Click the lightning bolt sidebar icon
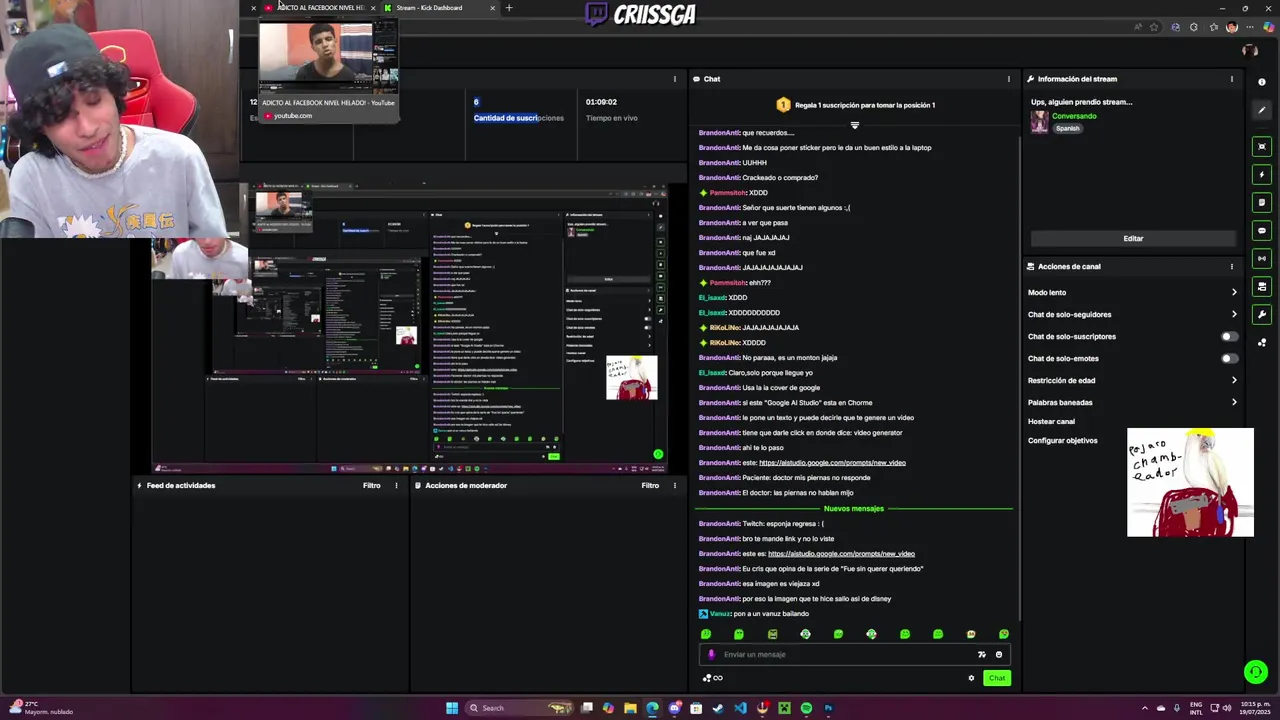Image resolution: width=1280 pixels, height=720 pixels. coord(1262,174)
